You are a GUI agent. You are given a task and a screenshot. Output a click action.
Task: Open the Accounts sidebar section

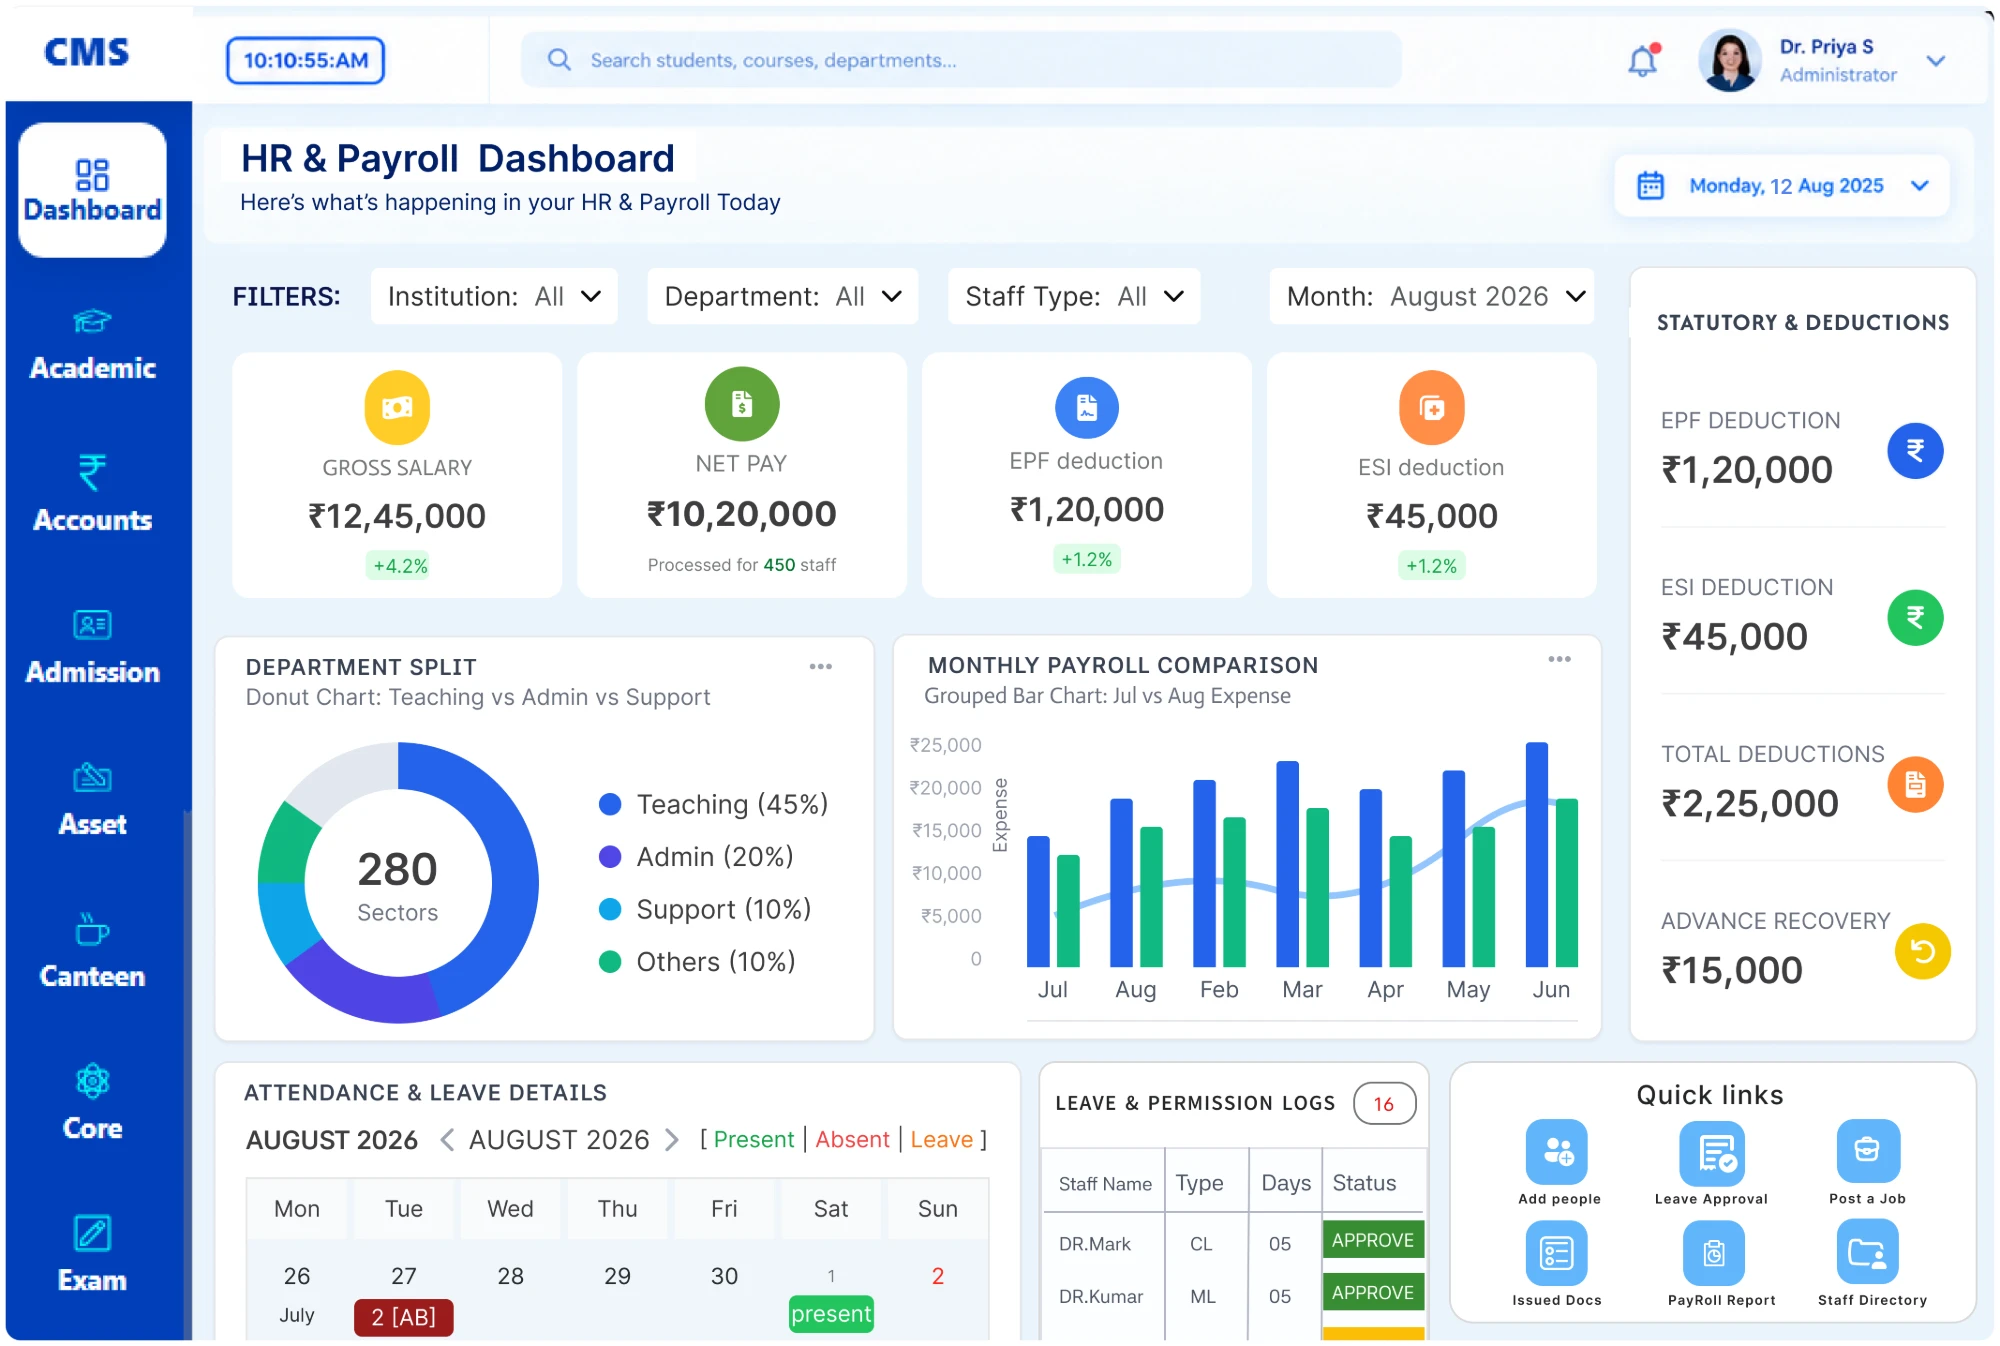coord(92,494)
